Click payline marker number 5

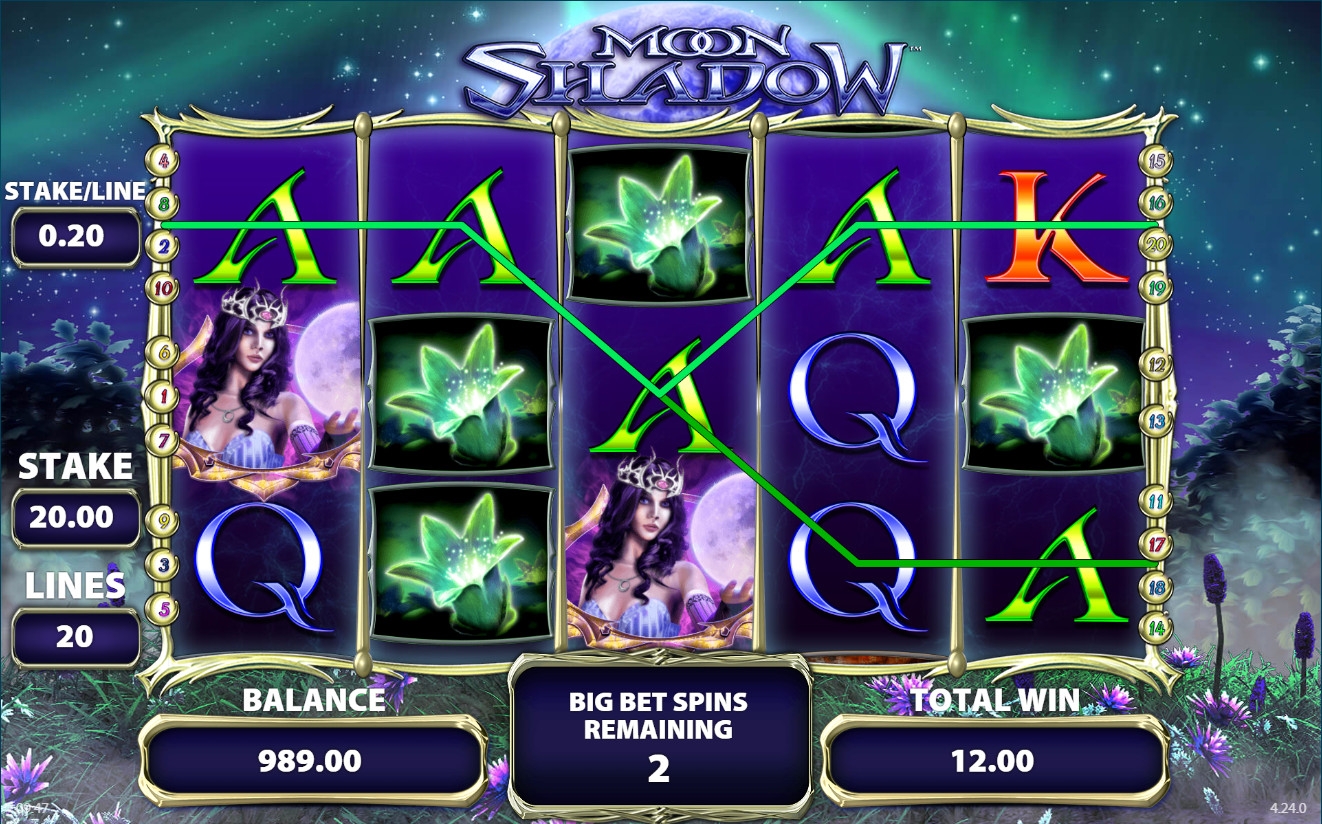tap(163, 607)
